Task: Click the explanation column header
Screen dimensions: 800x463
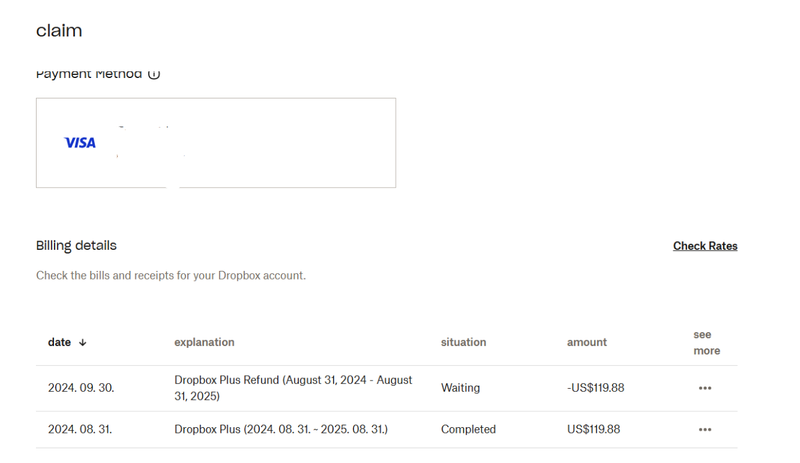Action: [x=204, y=342]
